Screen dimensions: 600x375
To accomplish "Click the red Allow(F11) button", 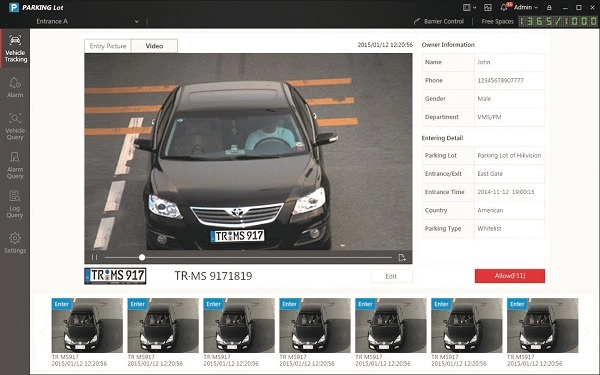I will pos(510,276).
